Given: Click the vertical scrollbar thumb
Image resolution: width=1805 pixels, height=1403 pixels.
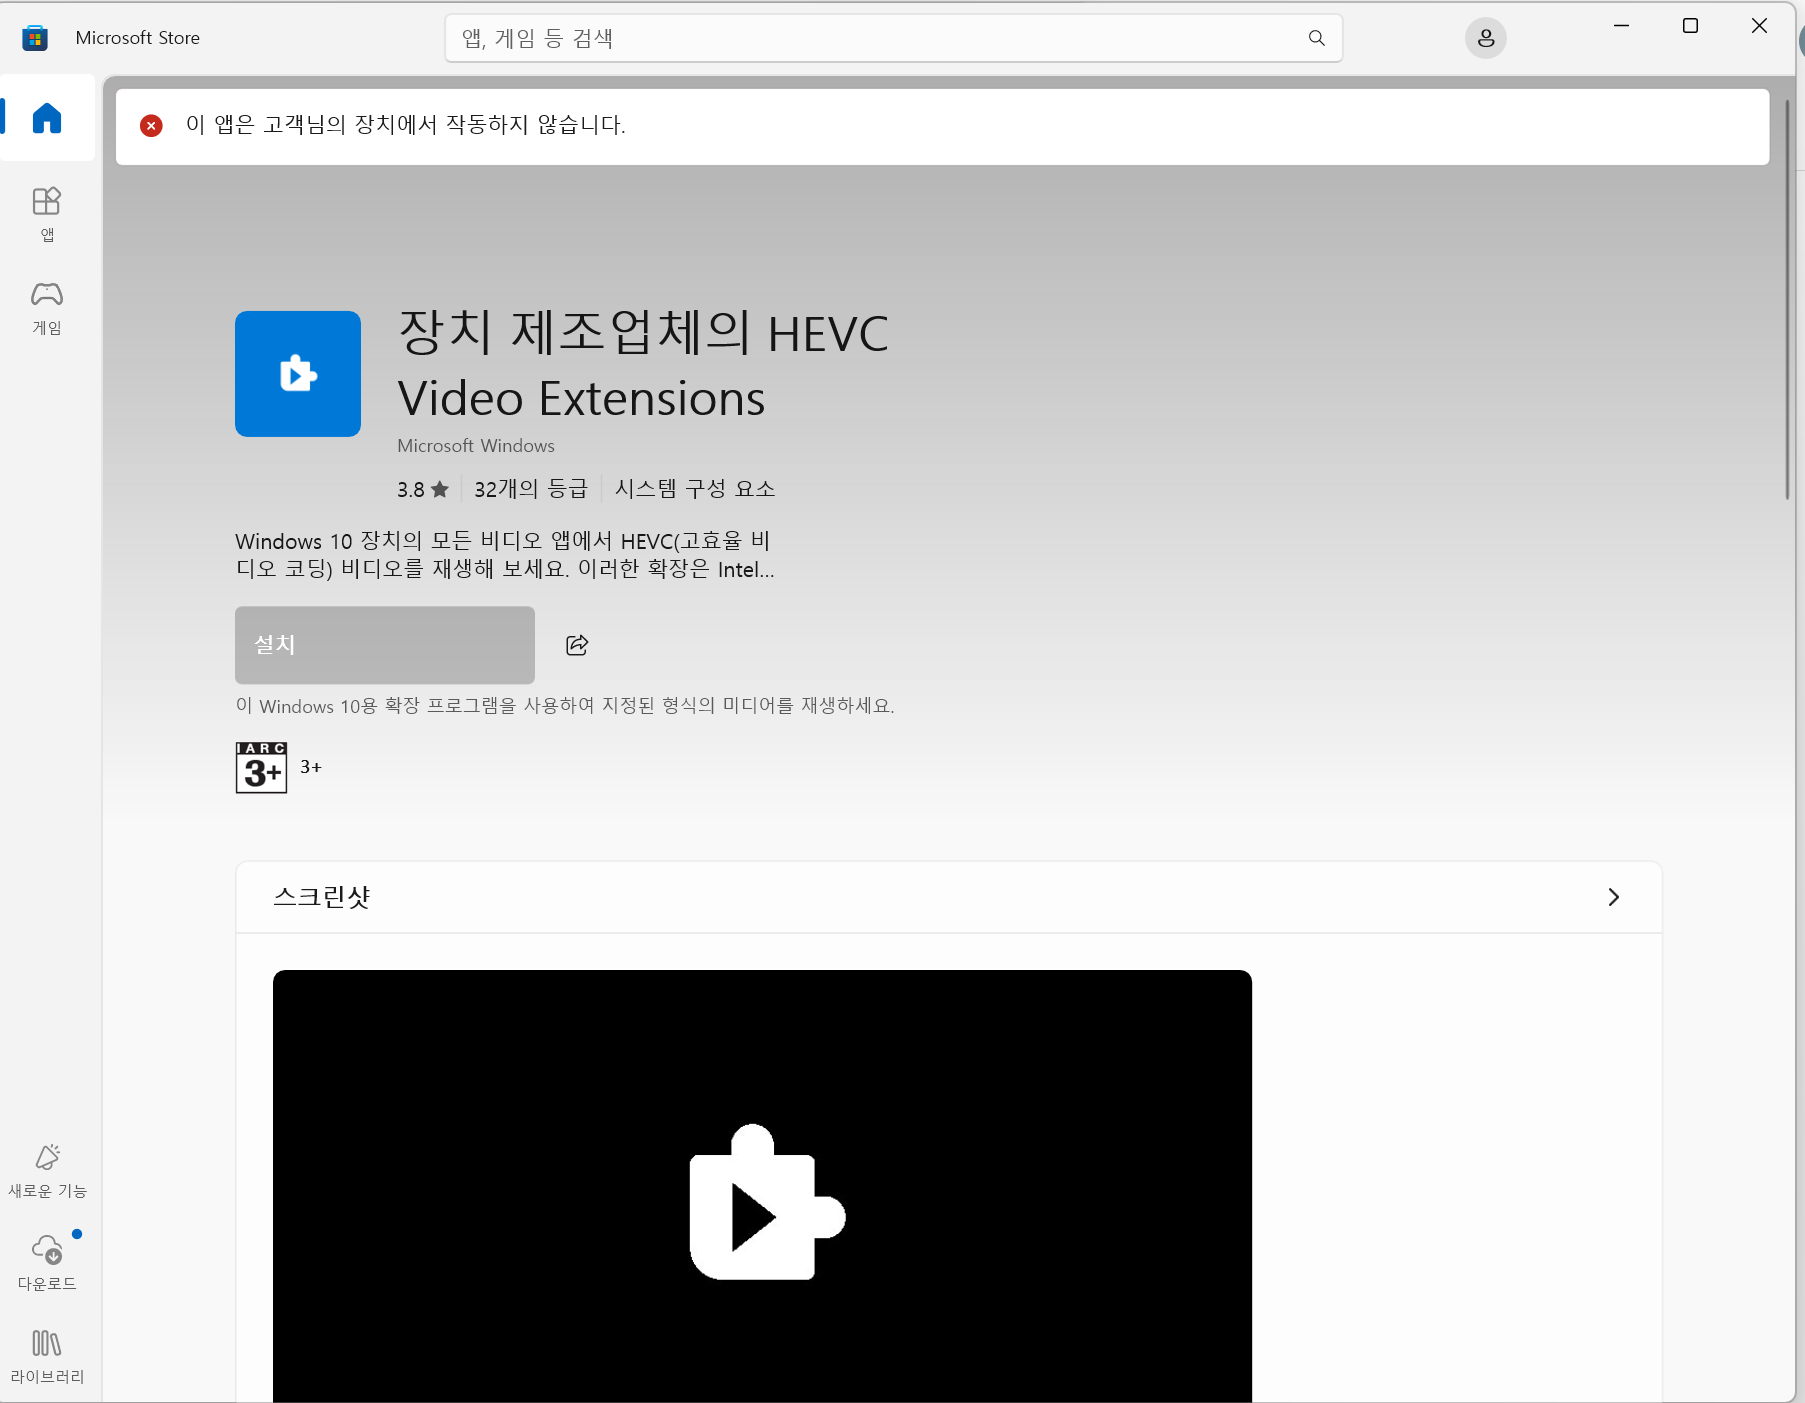Looking at the screenshot, I should click(x=1788, y=298).
